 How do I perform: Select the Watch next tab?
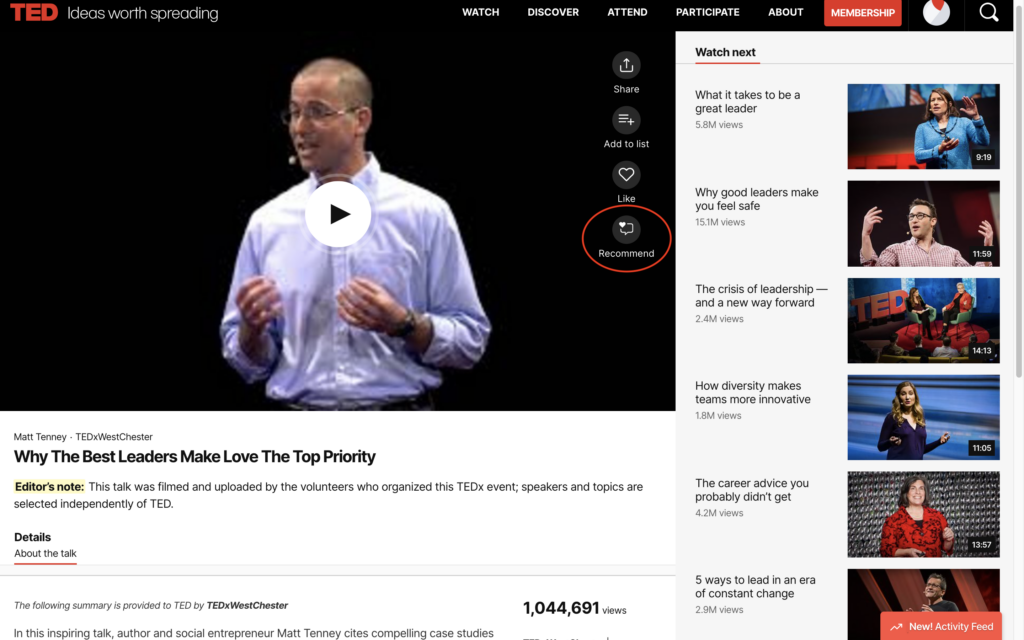click(725, 52)
